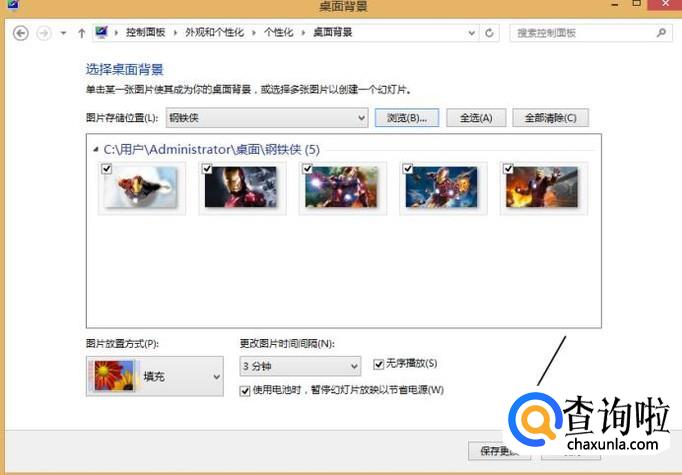
Task: Click the Forward navigation arrow
Action: click(x=43, y=33)
